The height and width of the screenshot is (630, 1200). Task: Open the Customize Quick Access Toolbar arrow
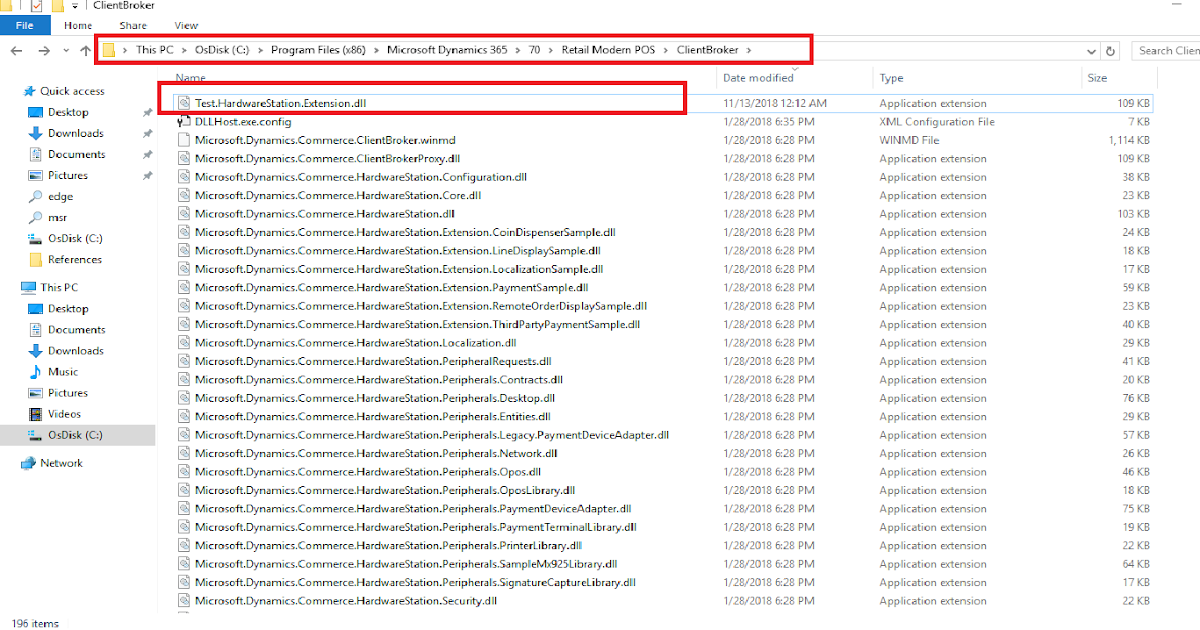76,6
